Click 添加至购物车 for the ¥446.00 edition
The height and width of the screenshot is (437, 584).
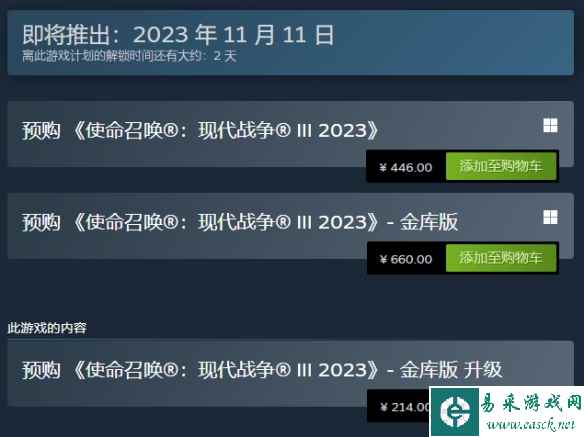(501, 166)
